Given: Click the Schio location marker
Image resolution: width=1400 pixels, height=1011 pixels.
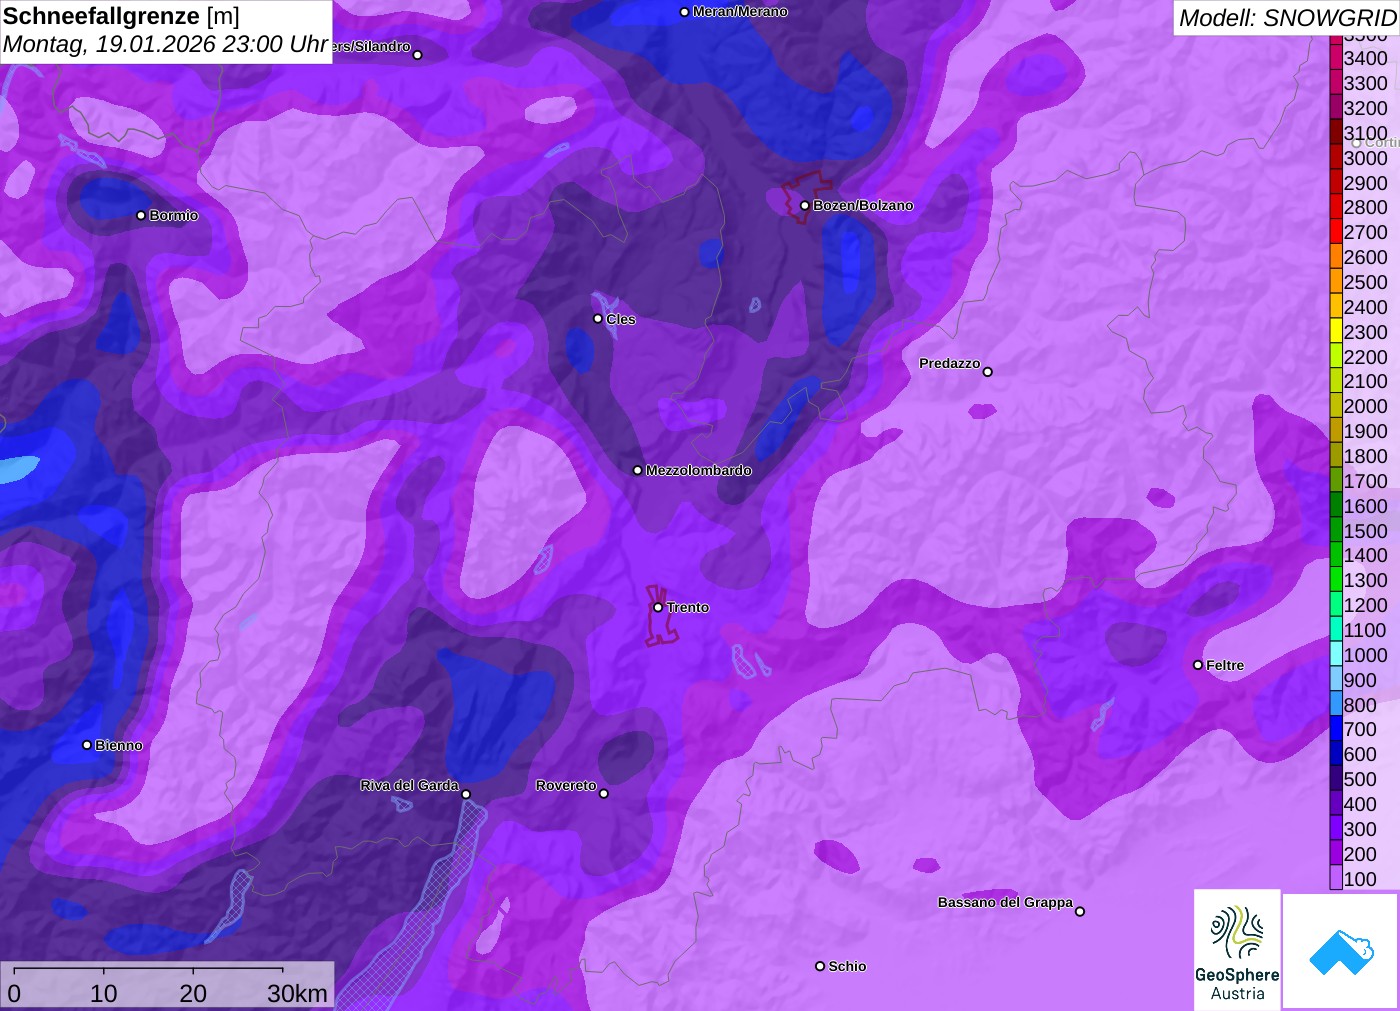Looking at the screenshot, I should pos(820,966).
